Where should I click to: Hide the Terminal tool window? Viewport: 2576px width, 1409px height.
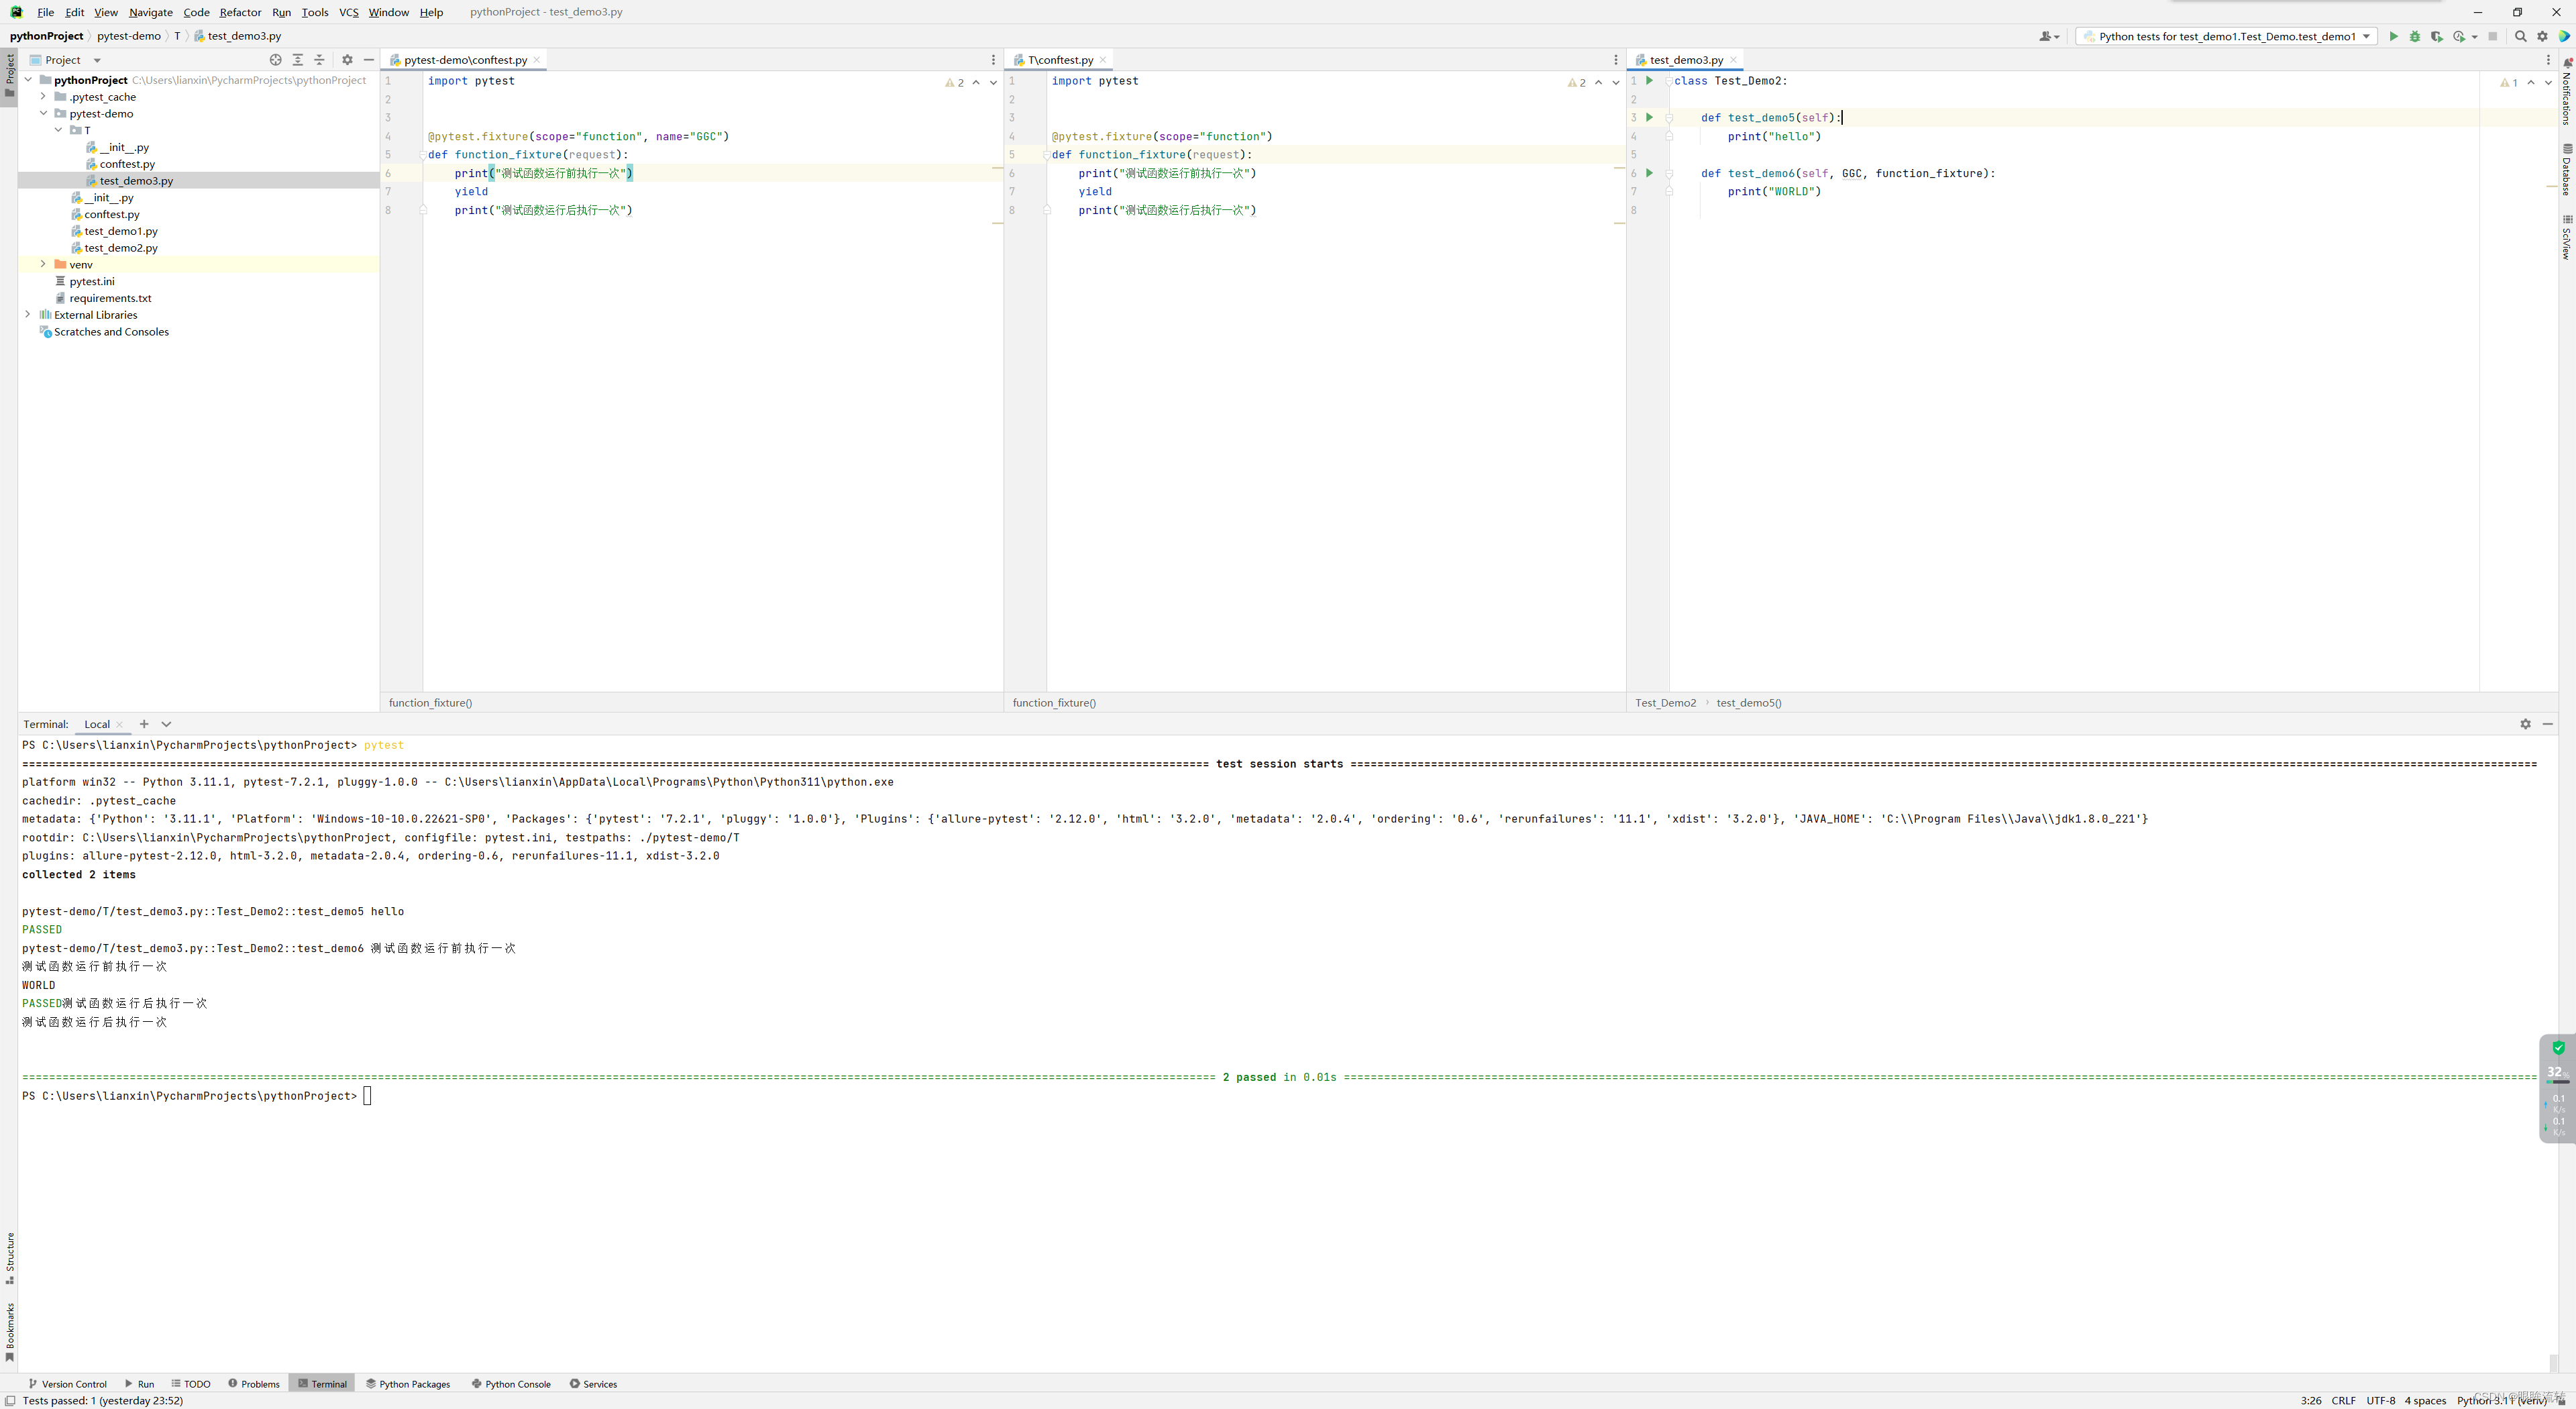[x=2547, y=724]
